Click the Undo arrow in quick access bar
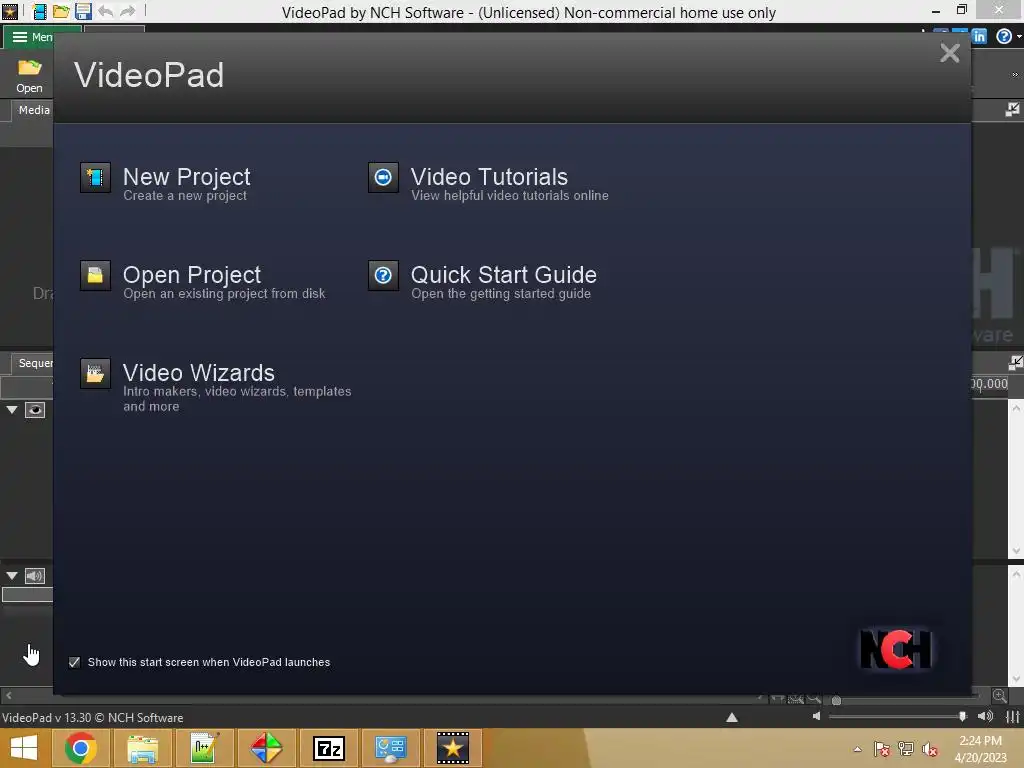 105,11
